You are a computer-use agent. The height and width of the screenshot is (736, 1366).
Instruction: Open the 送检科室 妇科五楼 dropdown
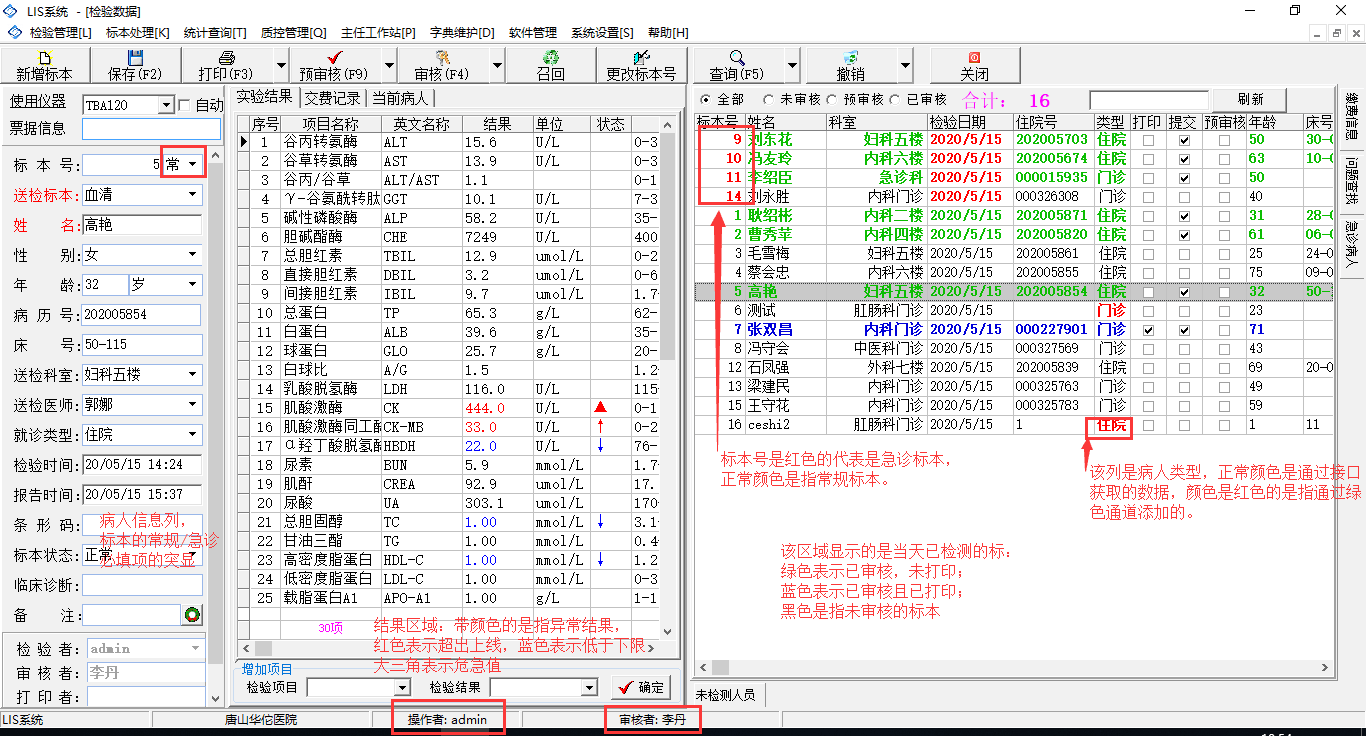click(x=193, y=375)
